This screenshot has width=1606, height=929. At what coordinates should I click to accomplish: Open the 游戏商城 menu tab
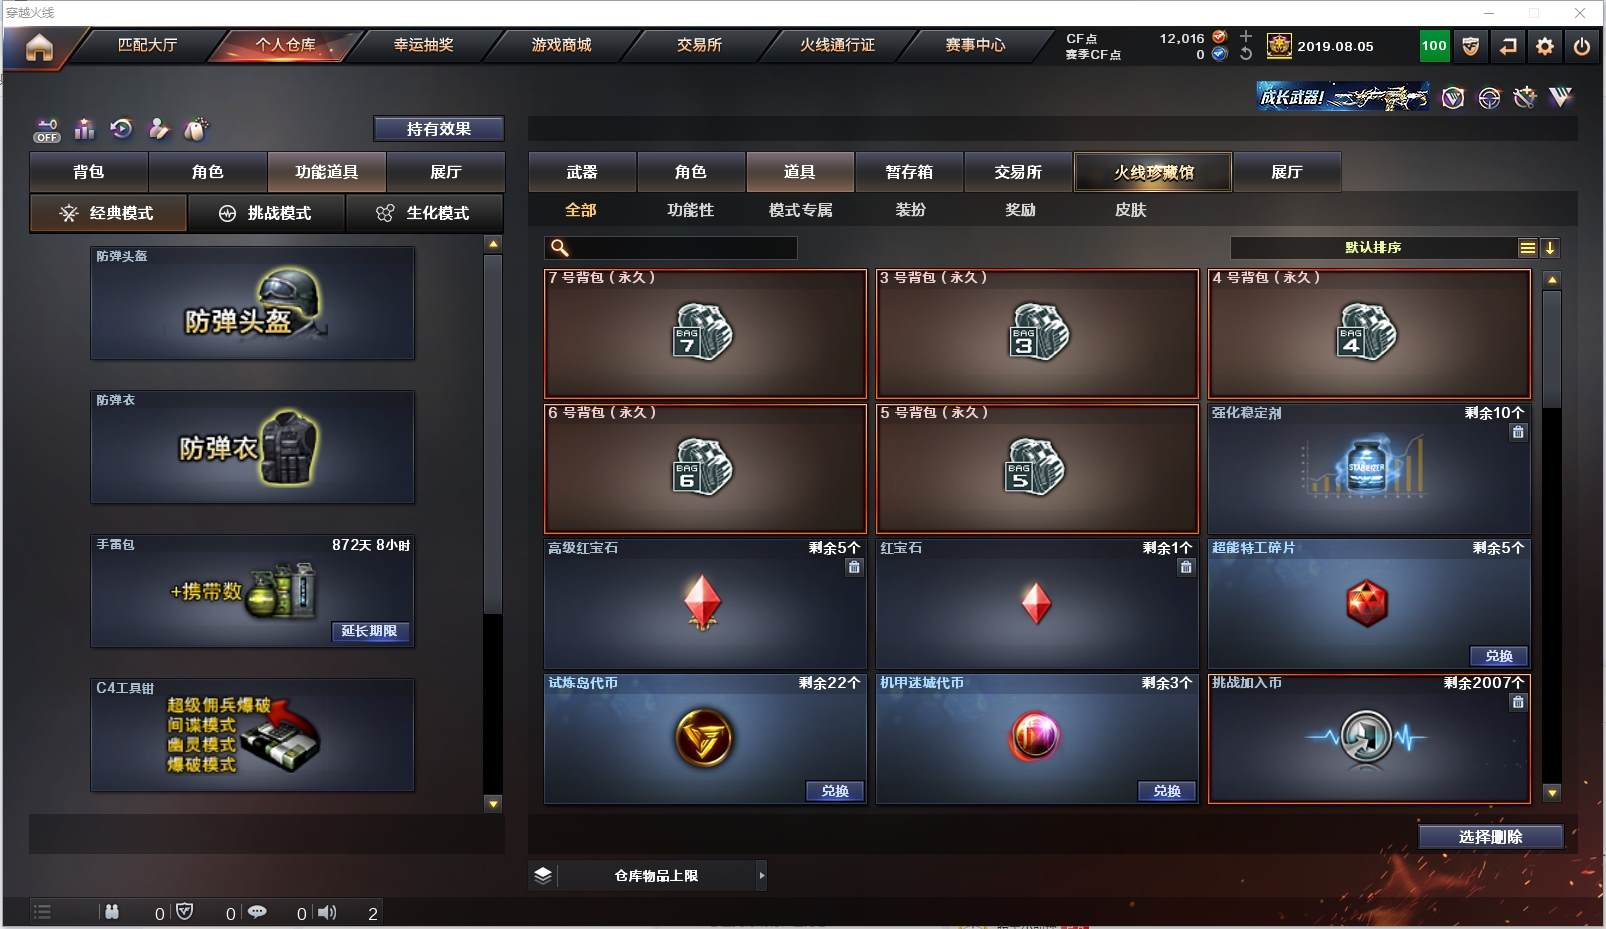[561, 45]
